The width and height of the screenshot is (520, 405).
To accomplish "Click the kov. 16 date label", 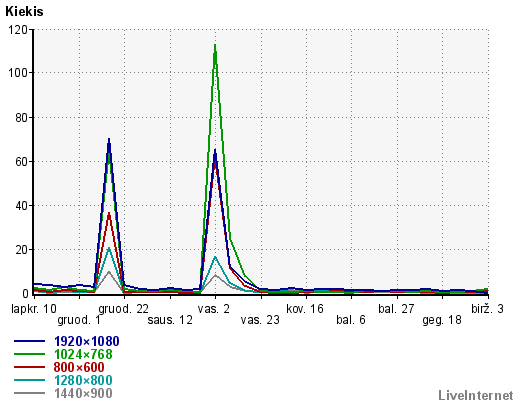I will click(305, 309).
